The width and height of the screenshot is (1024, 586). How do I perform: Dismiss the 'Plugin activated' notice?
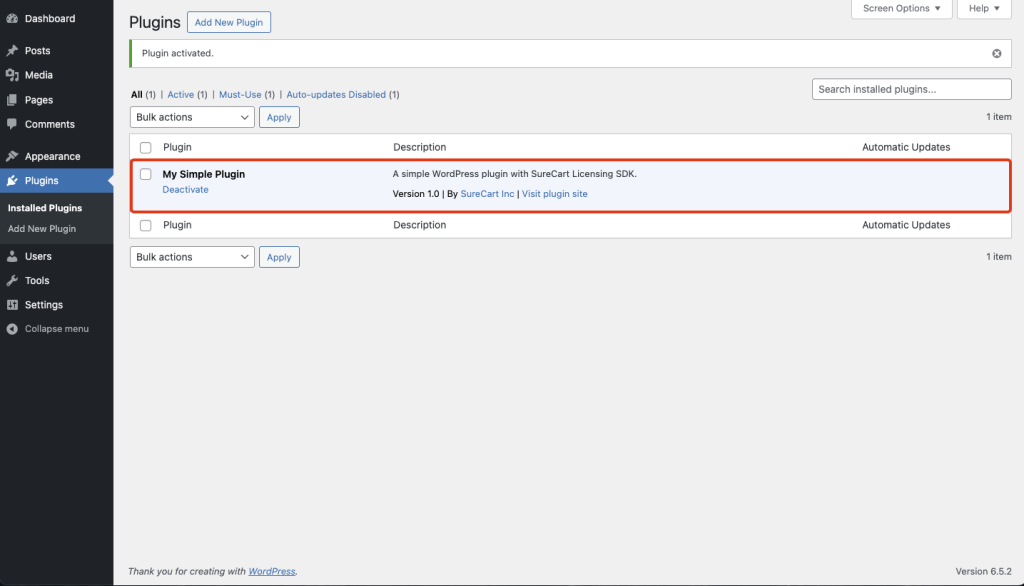click(996, 53)
